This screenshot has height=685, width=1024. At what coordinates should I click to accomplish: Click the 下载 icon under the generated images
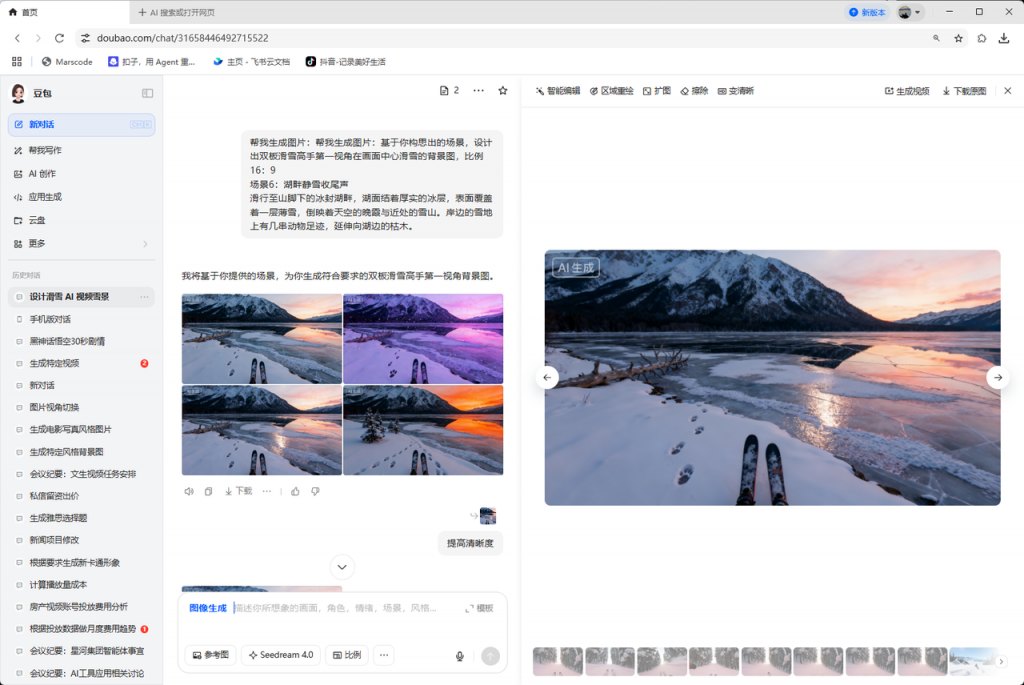[x=241, y=491]
